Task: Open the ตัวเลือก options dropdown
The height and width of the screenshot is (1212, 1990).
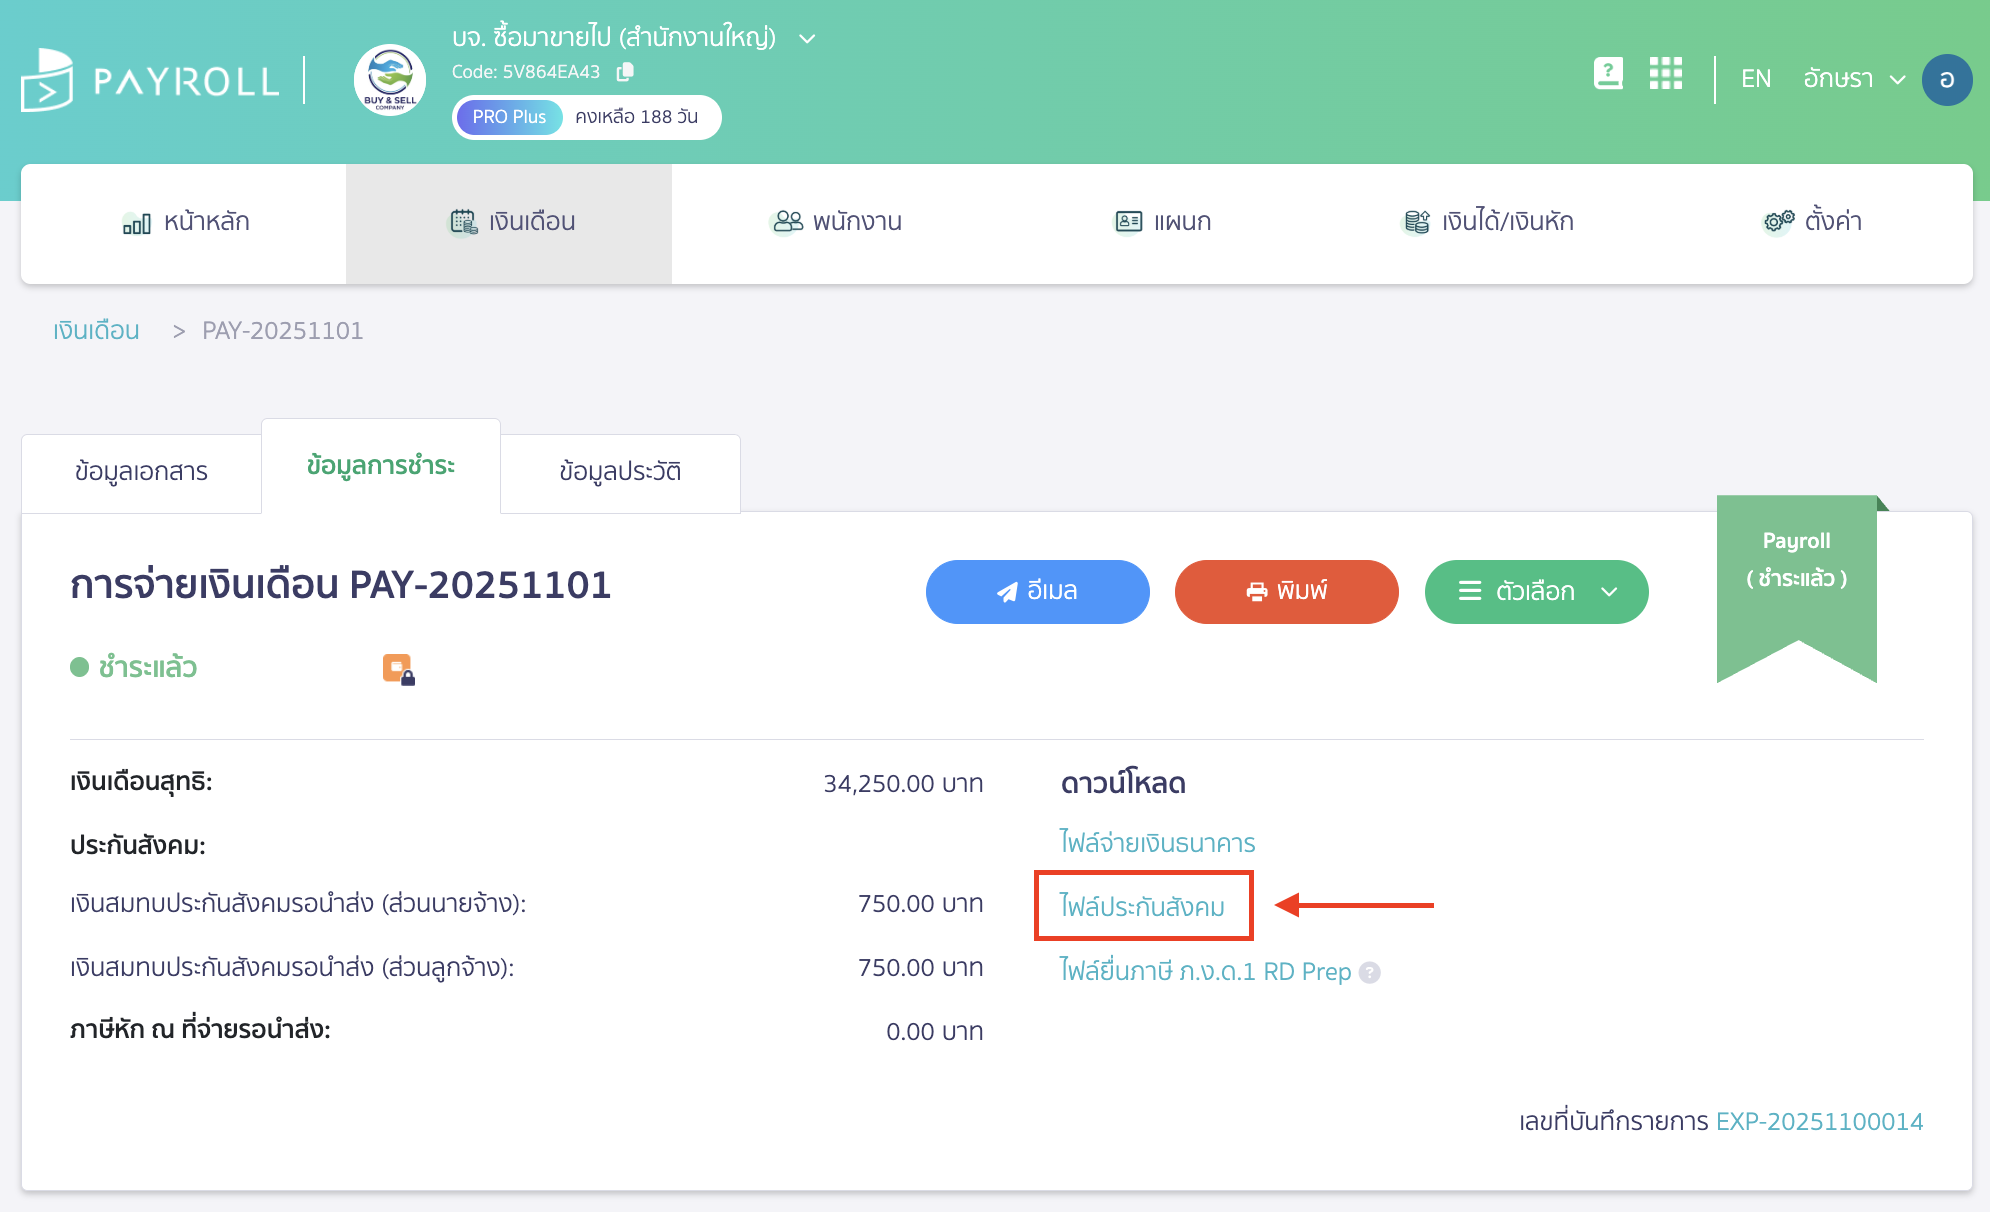Action: pos(1536,591)
